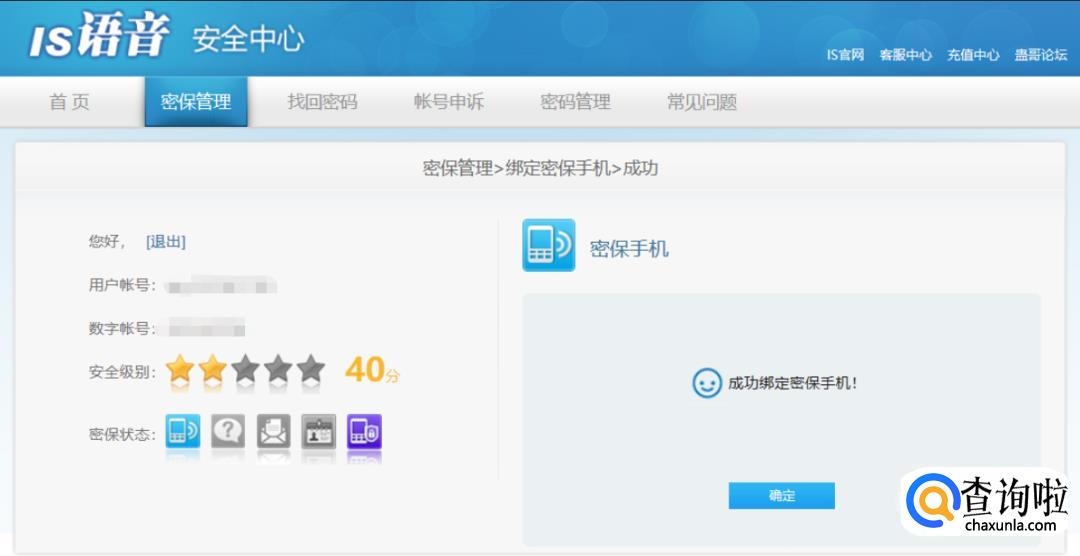Screen dimensions: 1080x556
Task: Click the last gray security star
Action: point(311,369)
